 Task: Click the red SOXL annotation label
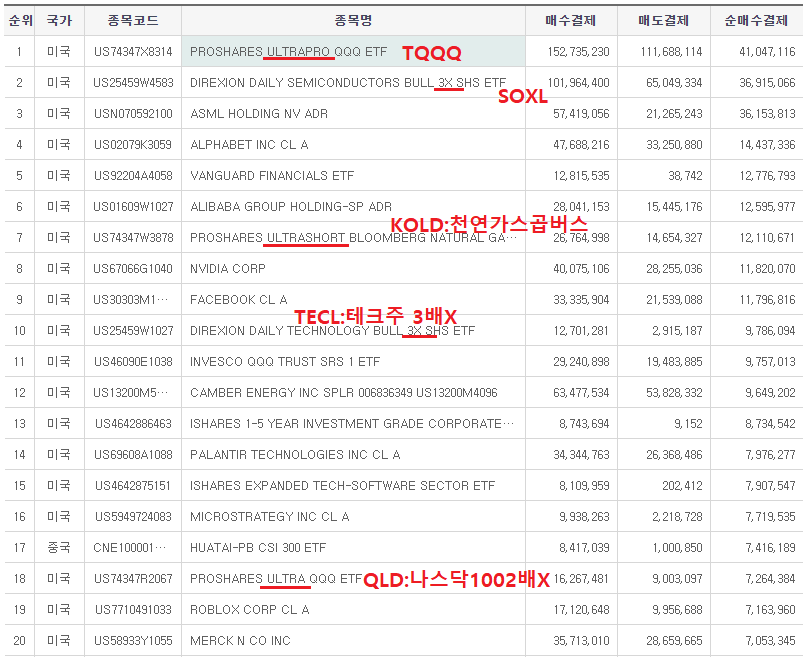click(x=523, y=97)
